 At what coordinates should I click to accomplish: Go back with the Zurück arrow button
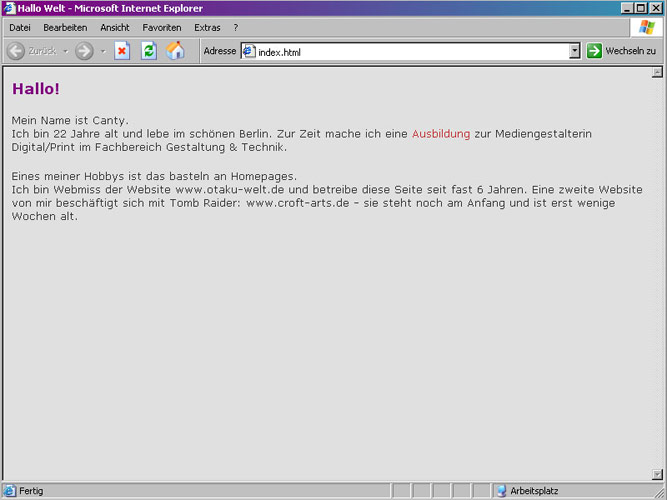click(16, 51)
